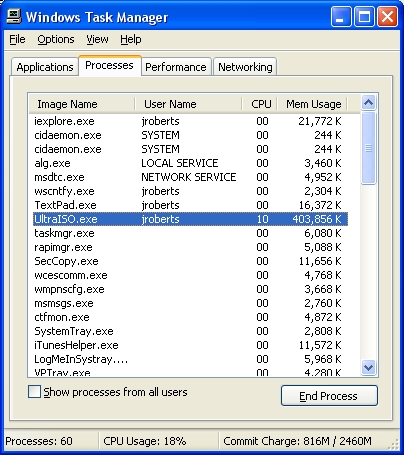404x455 pixels.
Task: Select the iTunesHelper.exe process
Action: point(190,345)
